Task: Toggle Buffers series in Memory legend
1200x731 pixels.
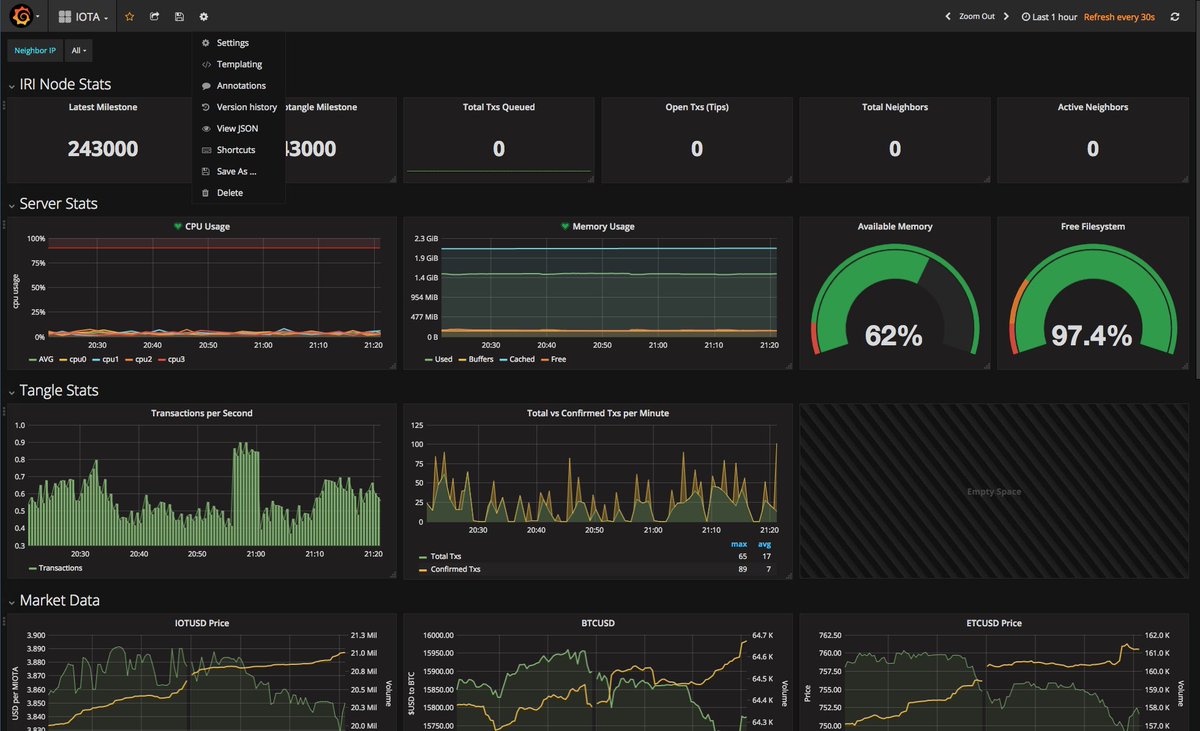Action: tap(476, 359)
